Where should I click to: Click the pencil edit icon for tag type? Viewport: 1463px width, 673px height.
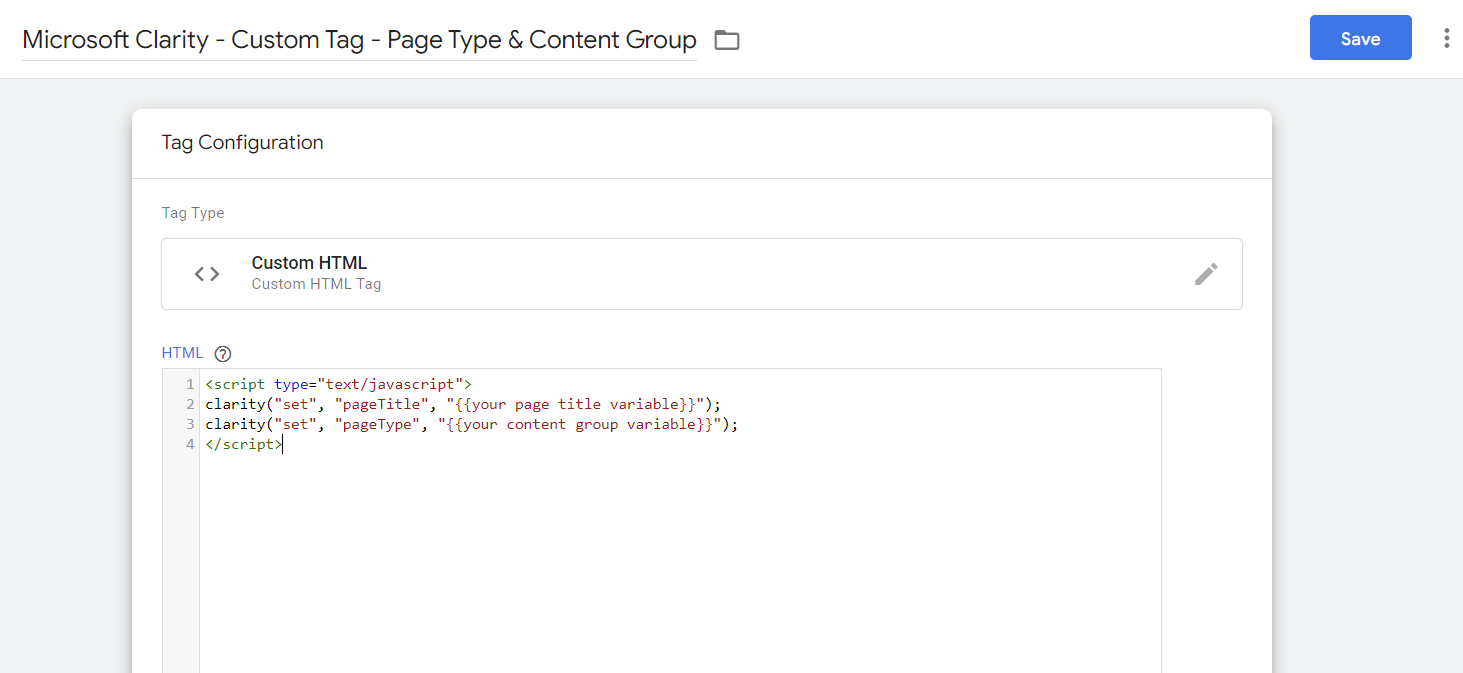coord(1206,274)
